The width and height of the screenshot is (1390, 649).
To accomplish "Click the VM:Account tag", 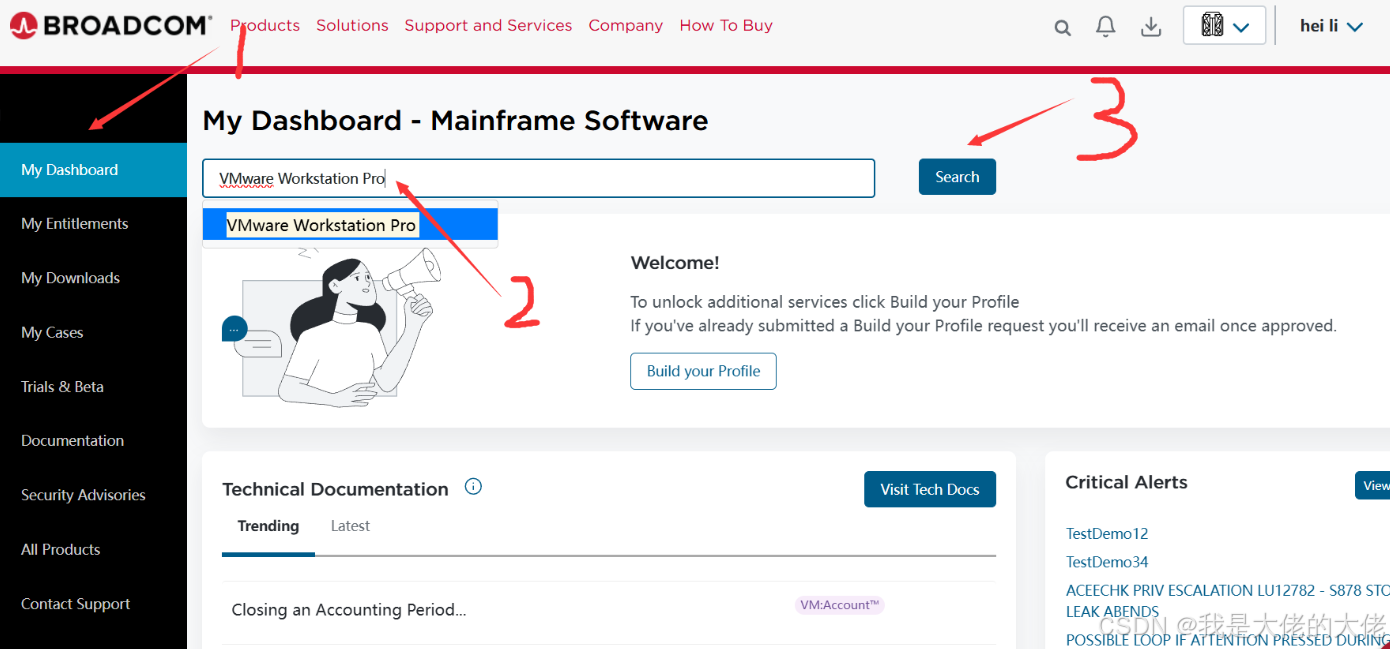I will [x=840, y=605].
